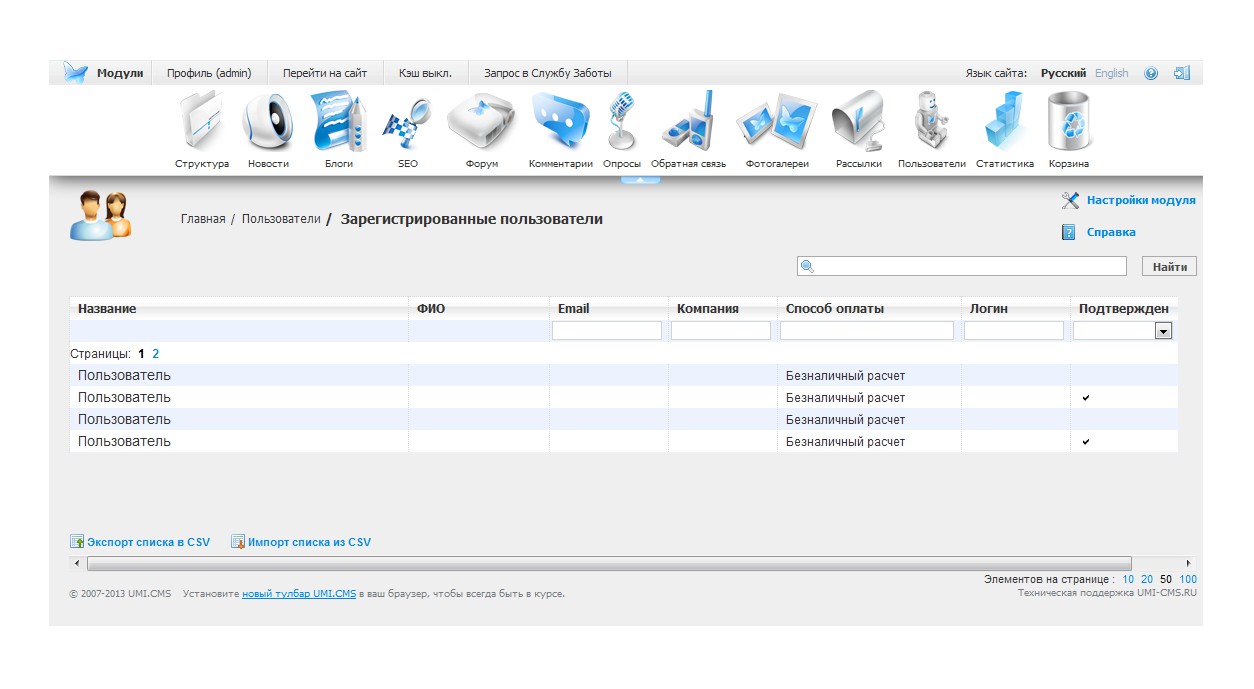Viewport: 1254px width, 689px height.
Task: Sort by Логин column header
Action: pyautogui.click(x=989, y=309)
